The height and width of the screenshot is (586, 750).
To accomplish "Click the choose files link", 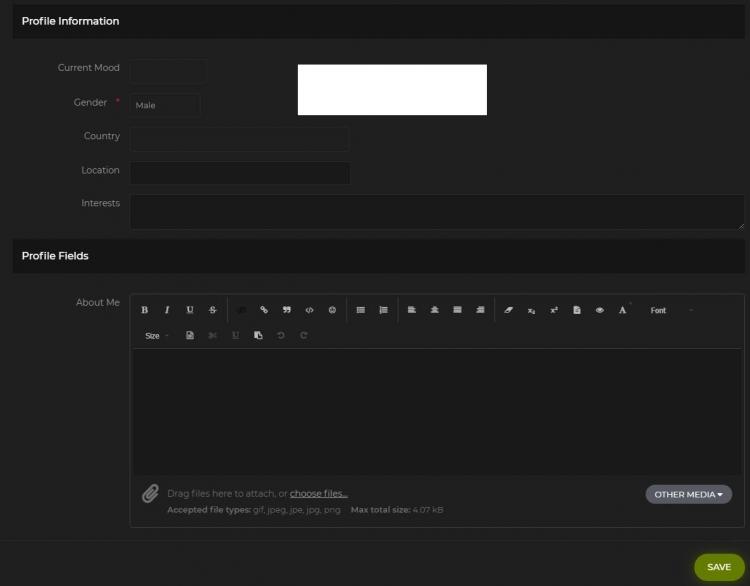I will pyautogui.click(x=318, y=493).
